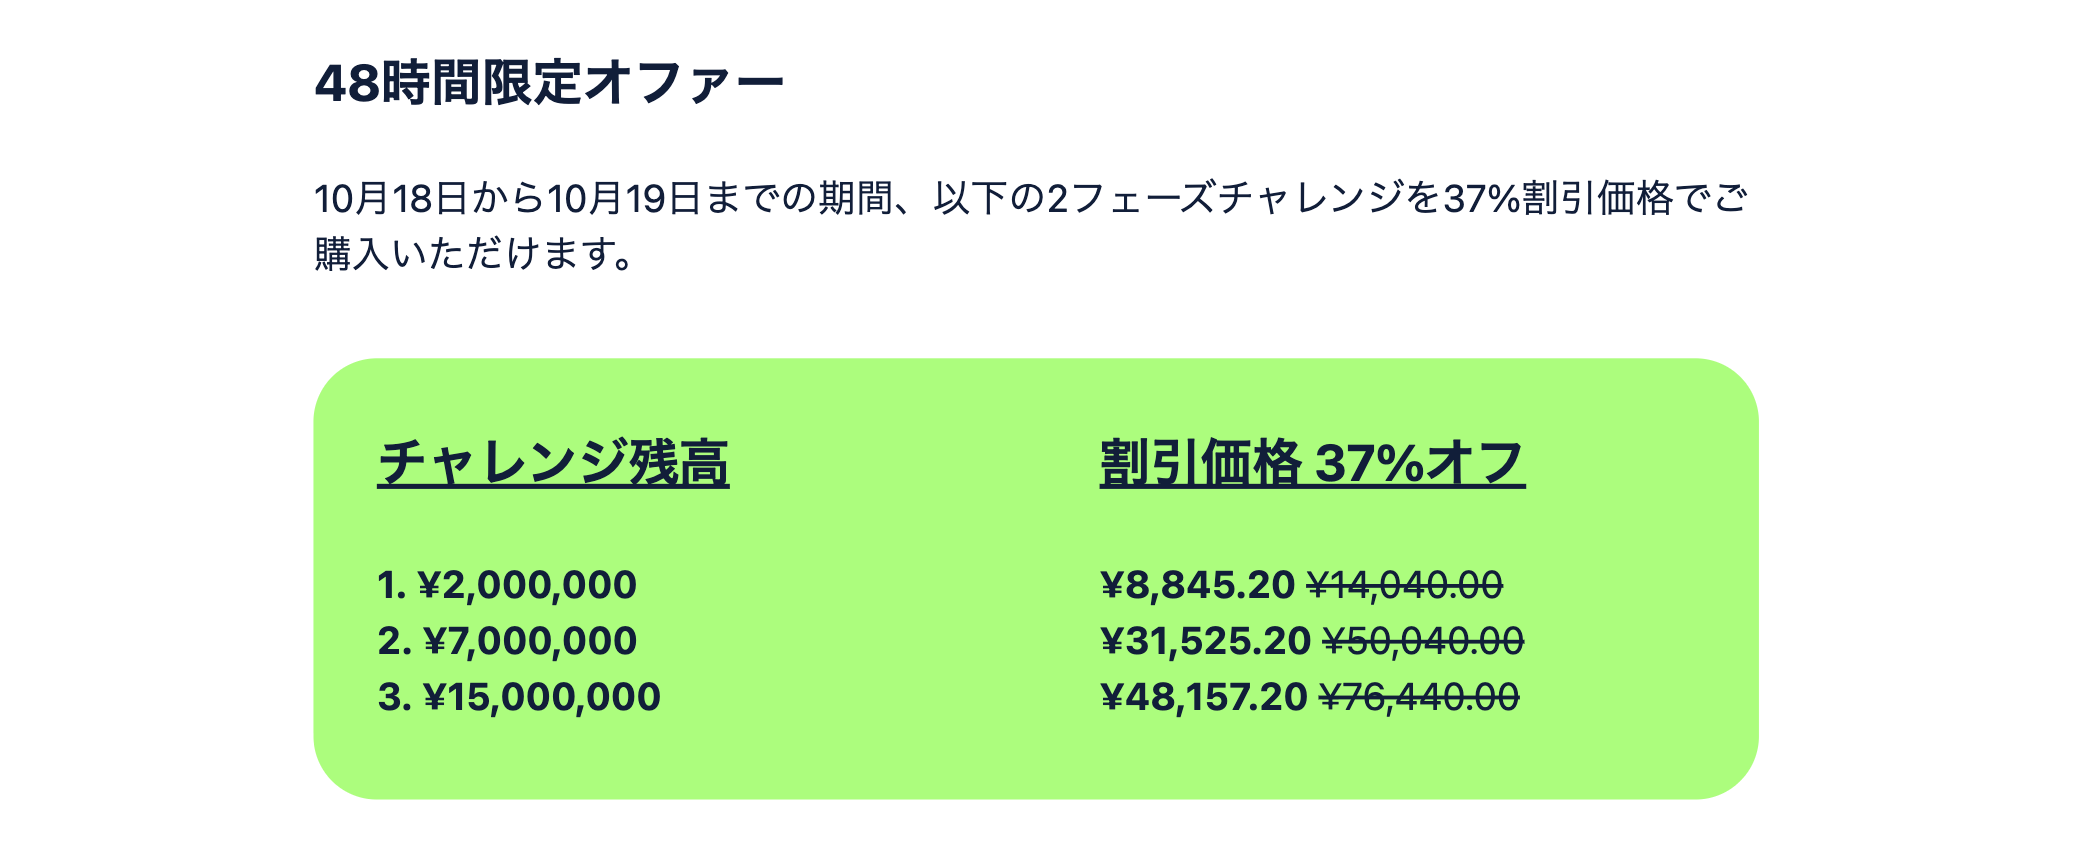Select the ¥7,000,000 challenge balance item

coord(507,641)
